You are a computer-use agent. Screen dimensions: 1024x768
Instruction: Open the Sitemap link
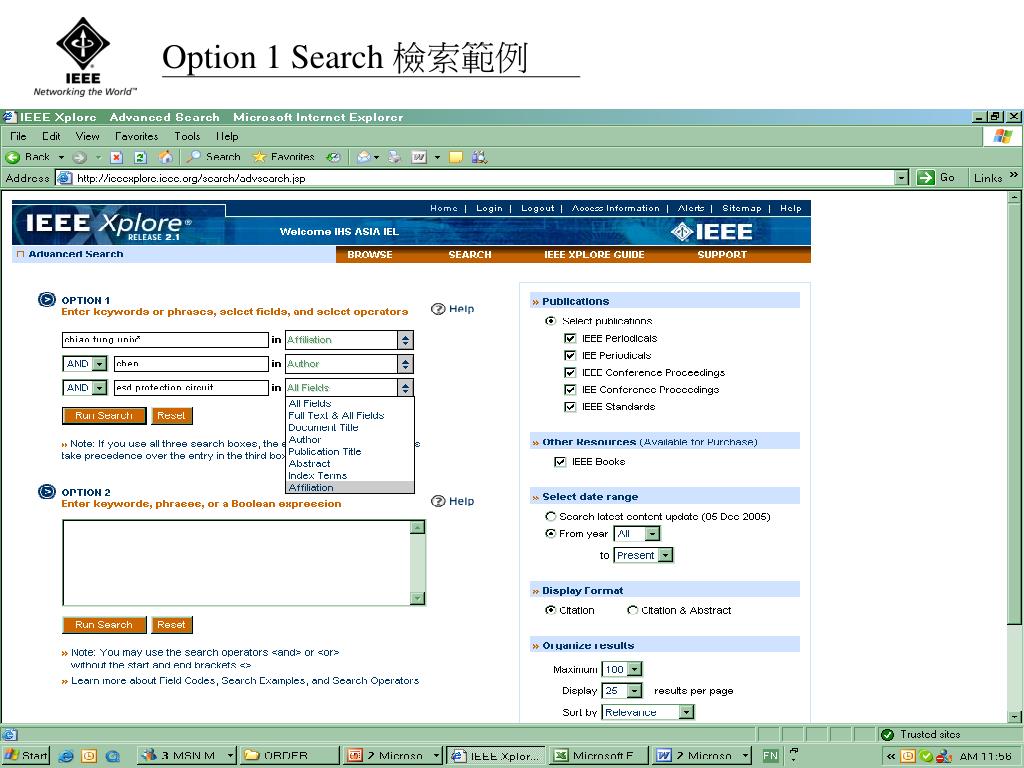(742, 208)
